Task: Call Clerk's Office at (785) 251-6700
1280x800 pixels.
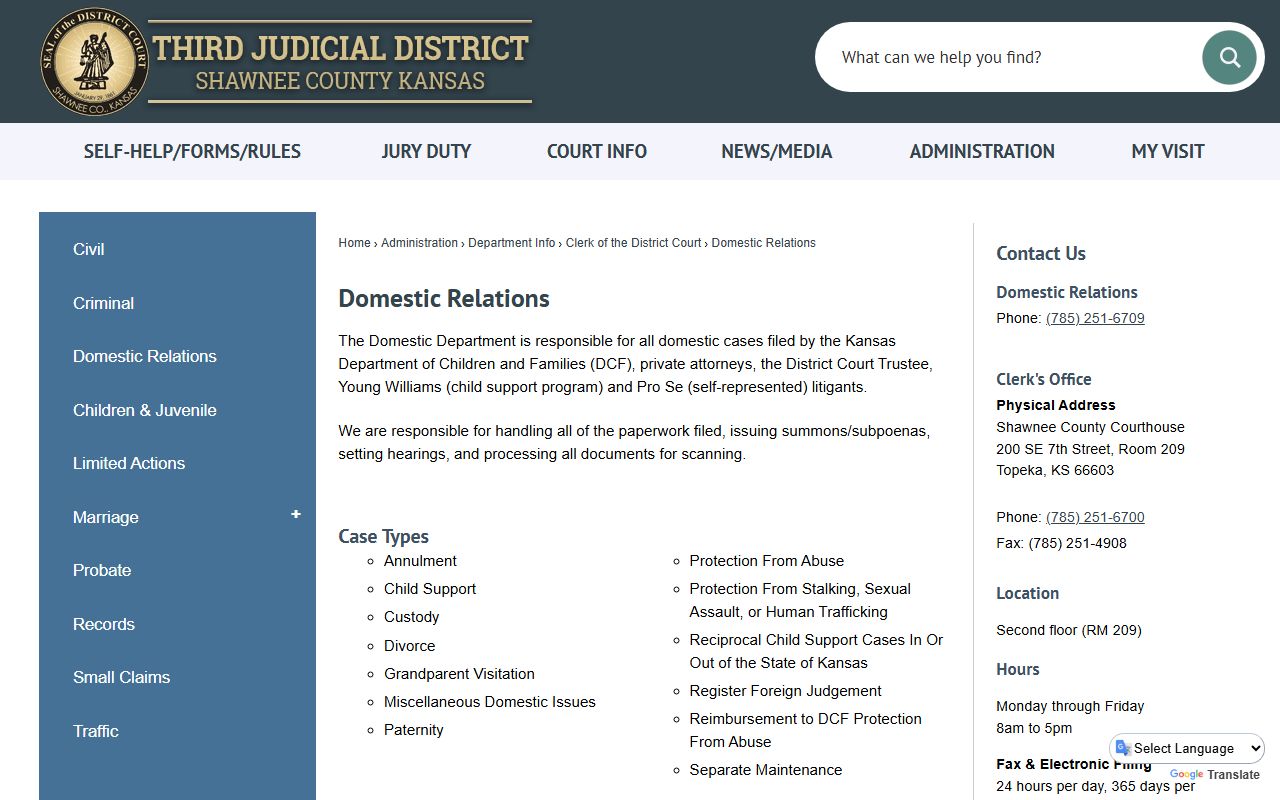Action: coord(1095,517)
